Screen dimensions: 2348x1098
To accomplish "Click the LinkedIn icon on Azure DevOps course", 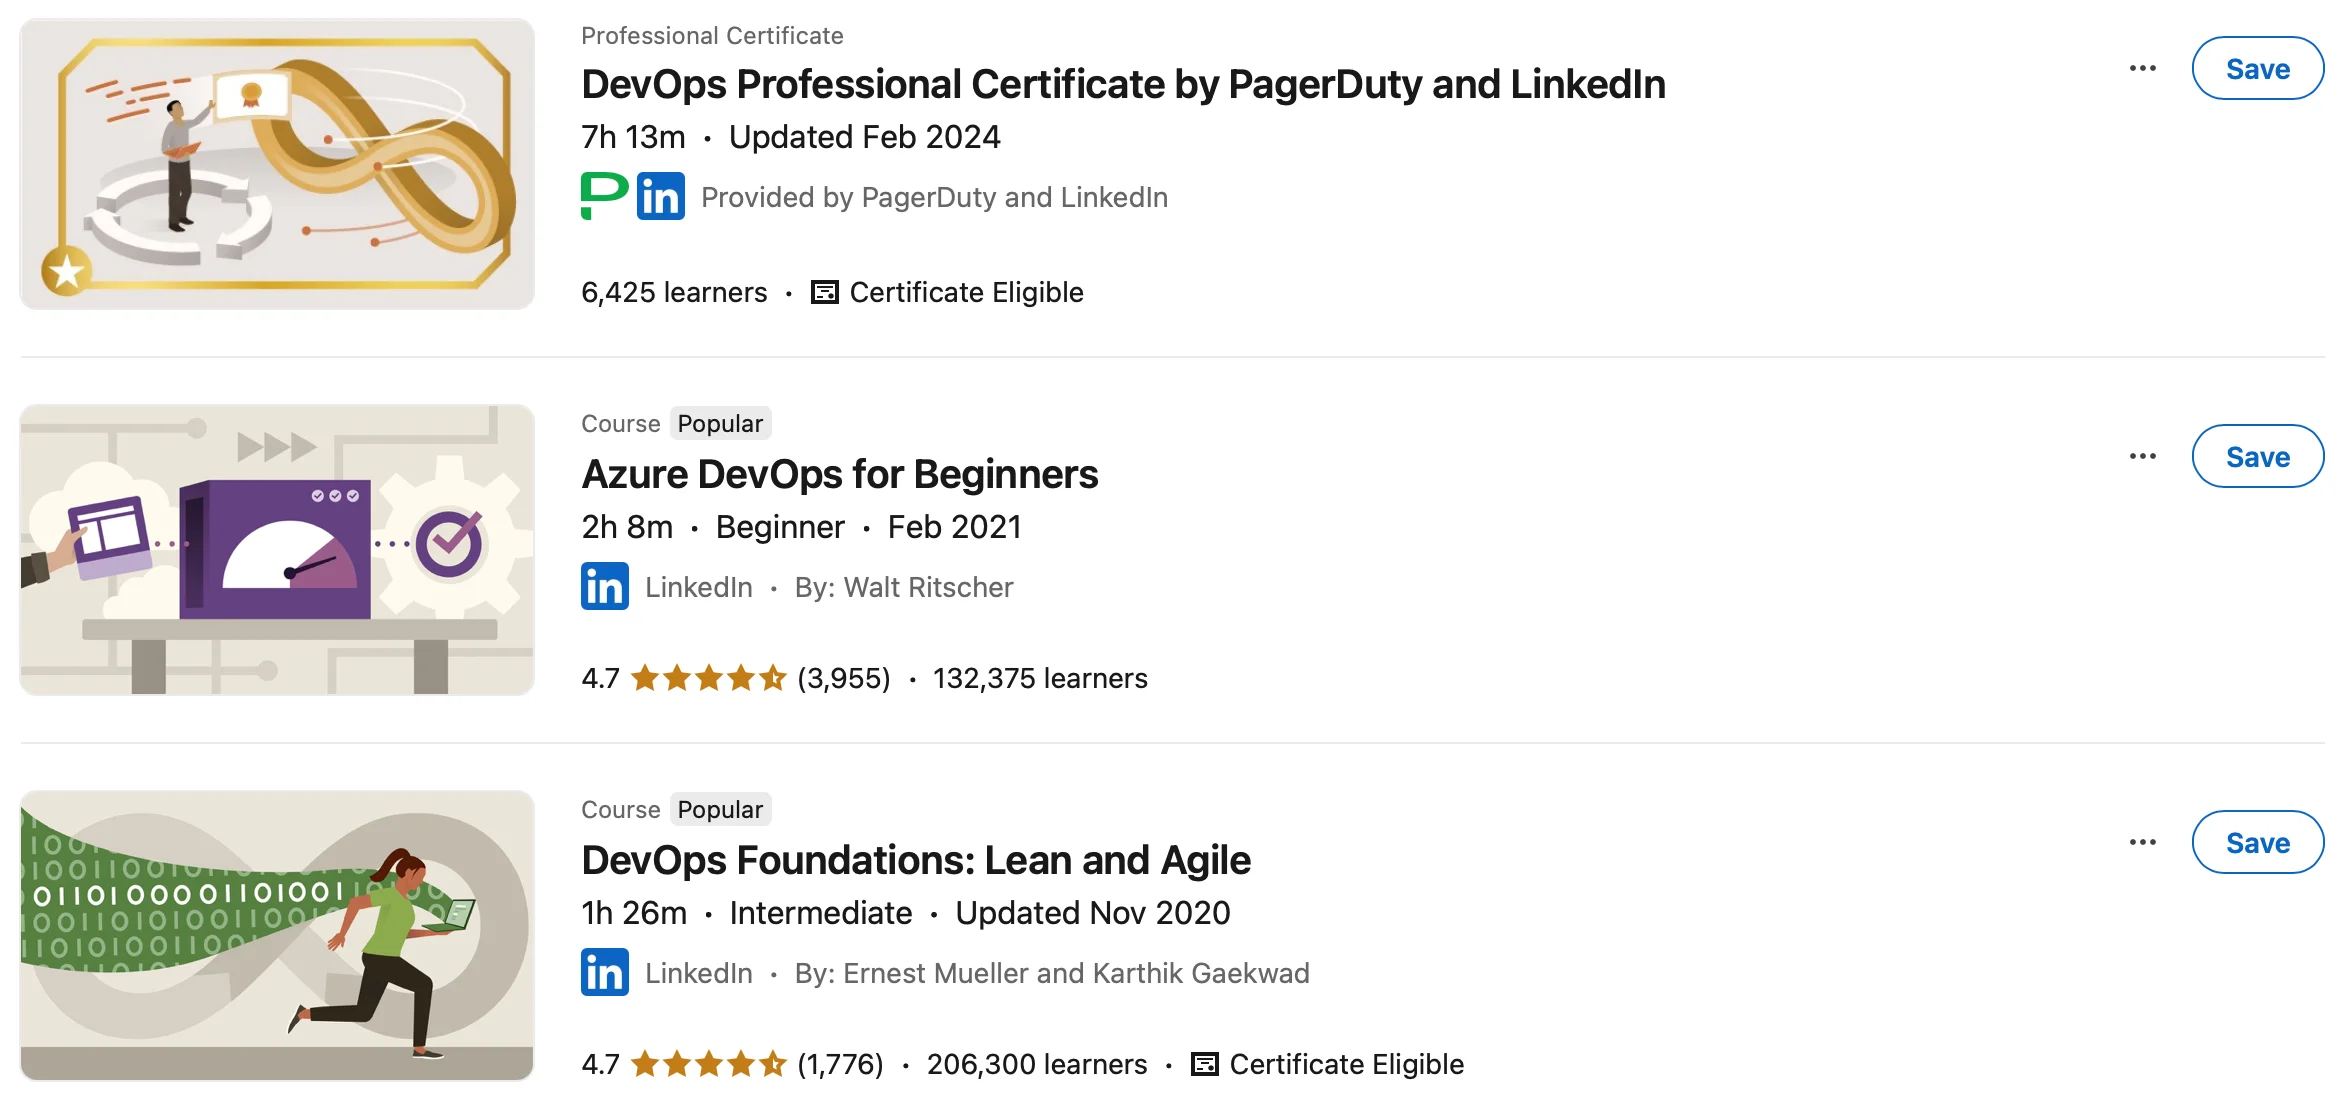I will pyautogui.click(x=604, y=587).
